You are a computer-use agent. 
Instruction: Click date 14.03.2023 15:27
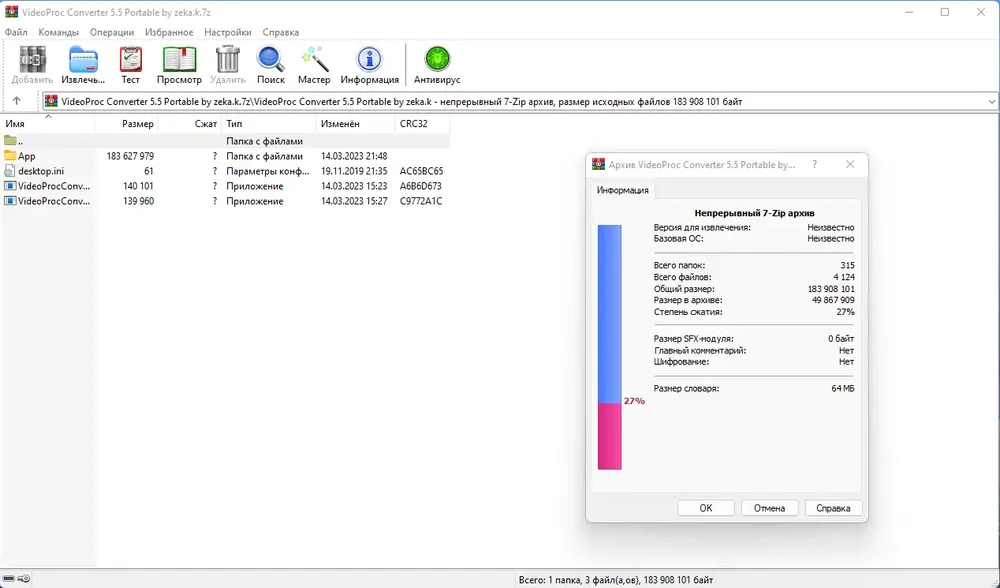354,201
